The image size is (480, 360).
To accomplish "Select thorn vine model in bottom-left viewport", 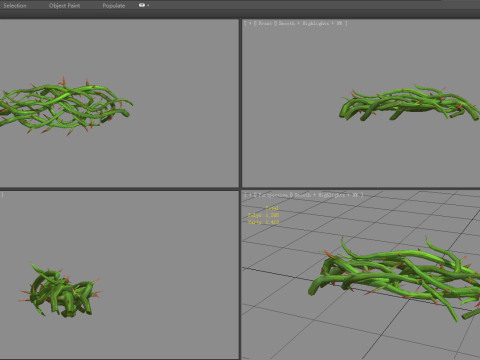I will (x=60, y=290).
